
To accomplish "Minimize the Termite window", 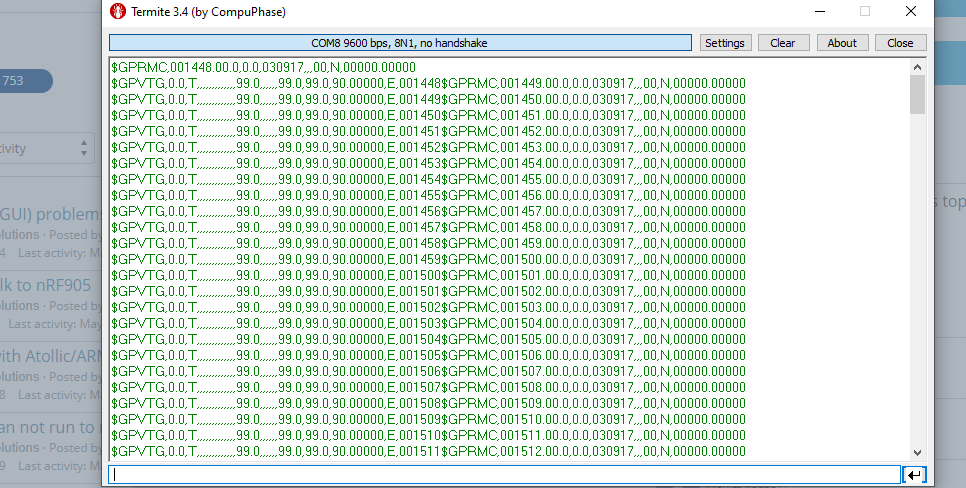I will pos(820,11).
